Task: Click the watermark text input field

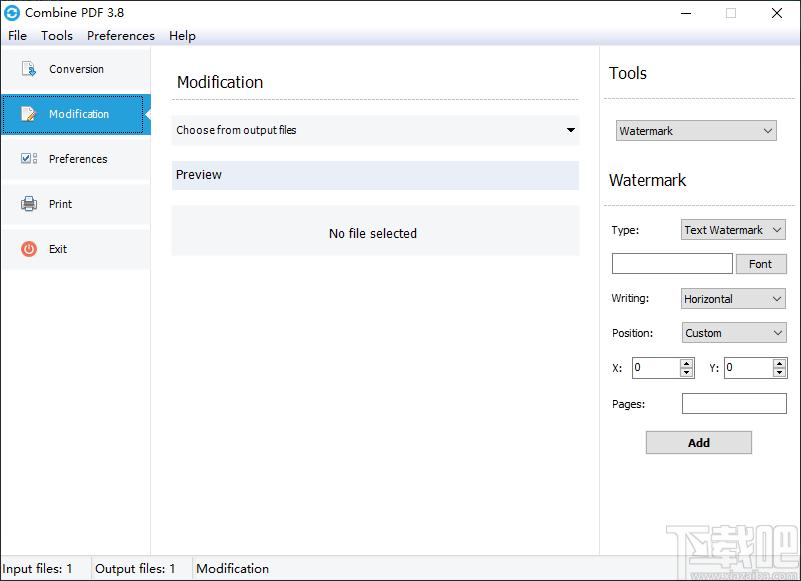Action: (672, 264)
